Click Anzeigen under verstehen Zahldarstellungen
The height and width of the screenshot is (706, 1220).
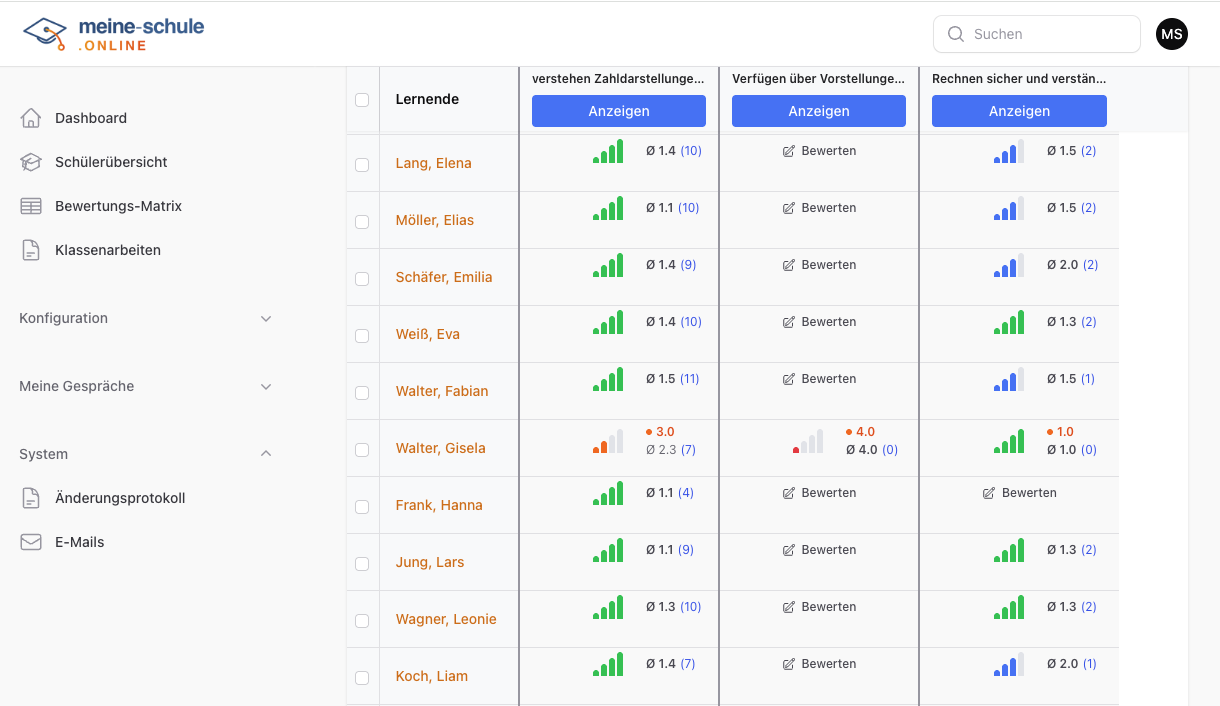(619, 111)
